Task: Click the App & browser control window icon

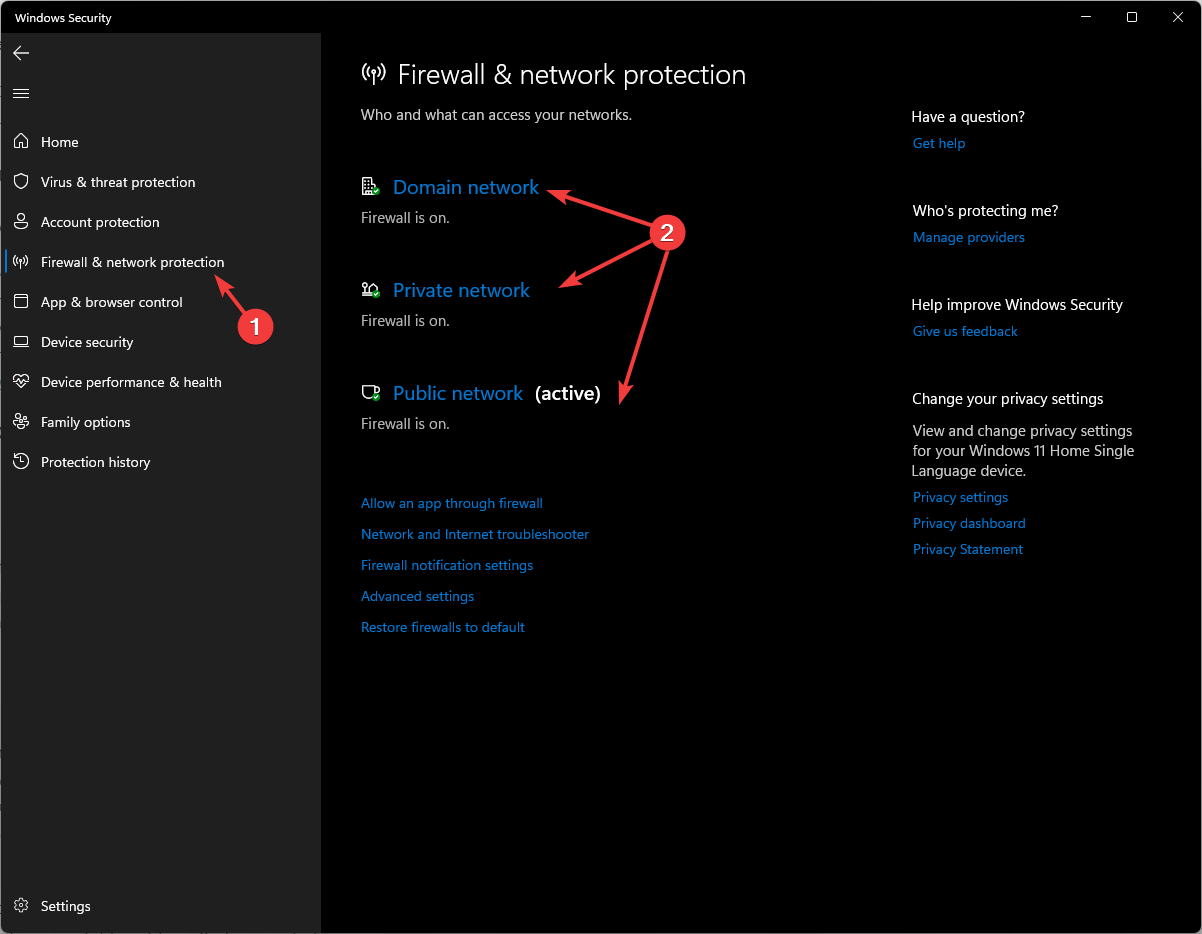Action: (21, 302)
